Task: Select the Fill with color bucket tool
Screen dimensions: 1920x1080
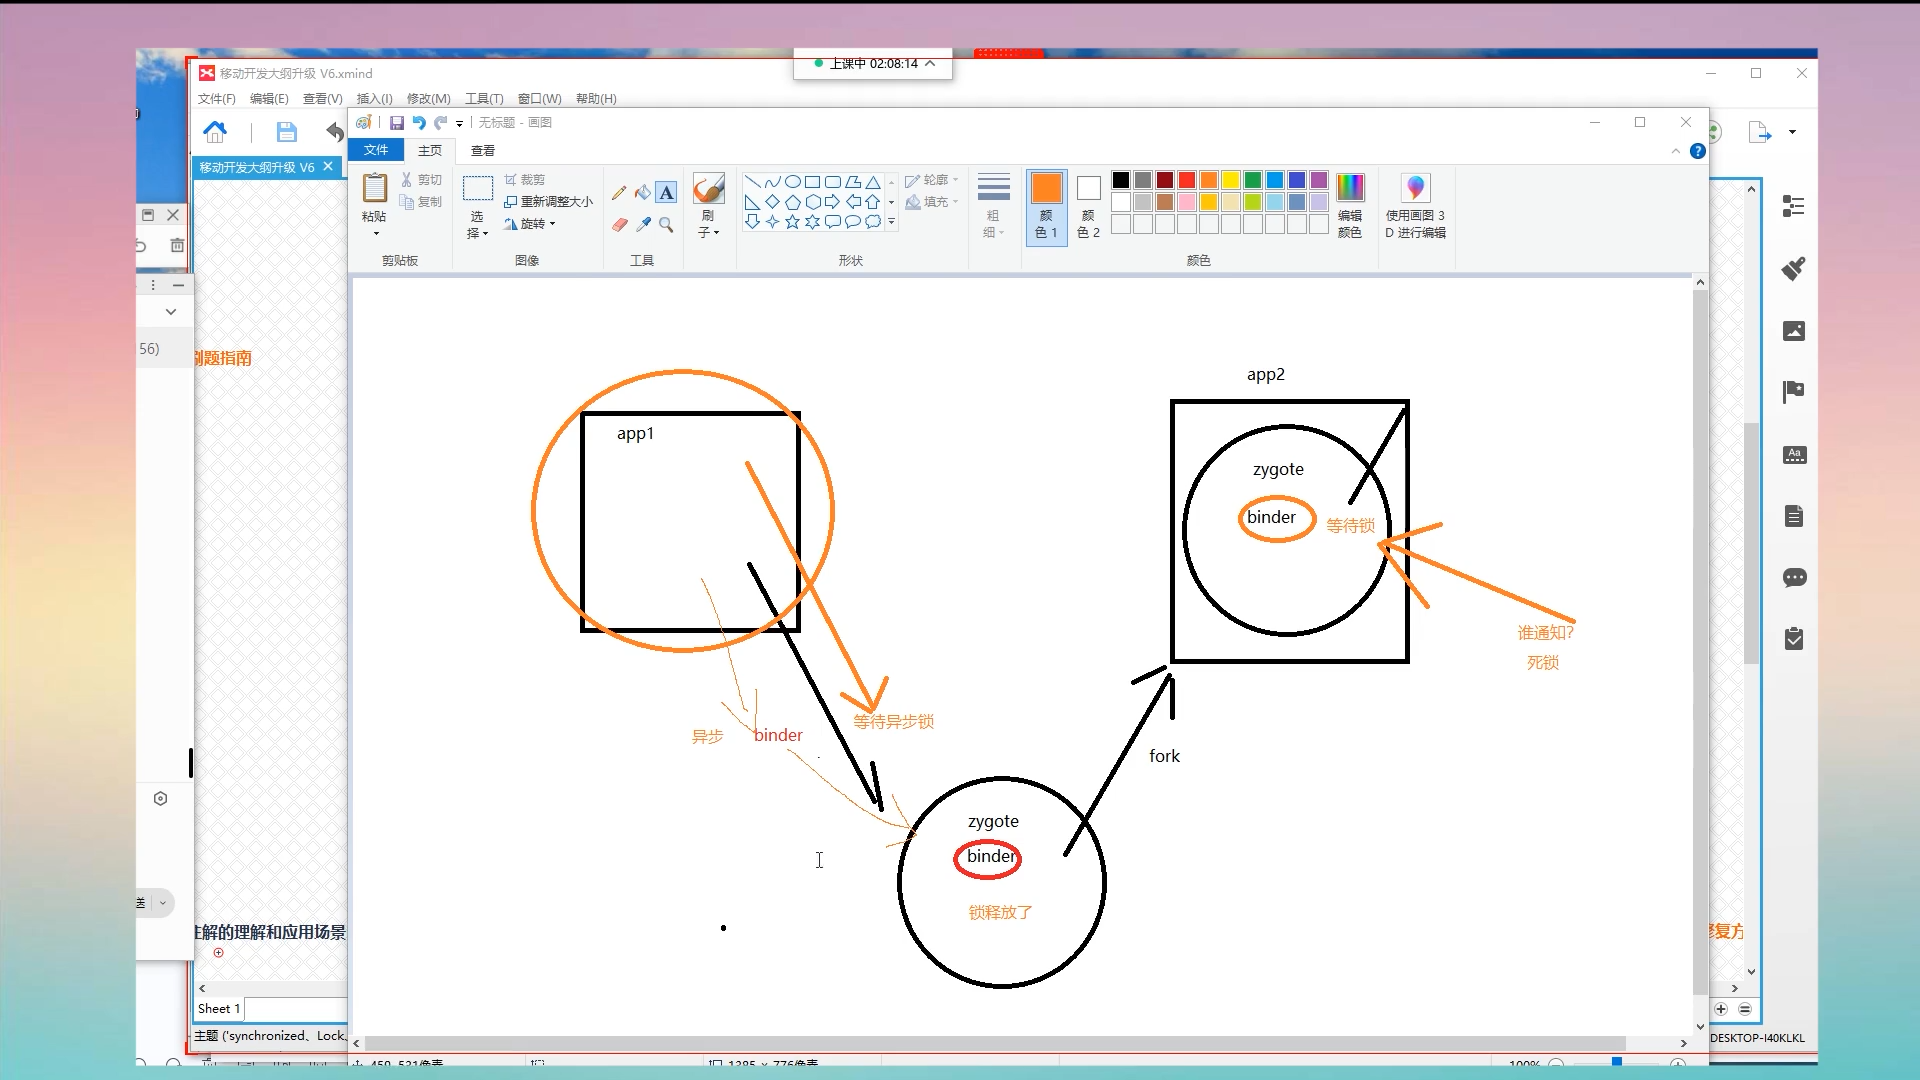Action: coord(642,192)
